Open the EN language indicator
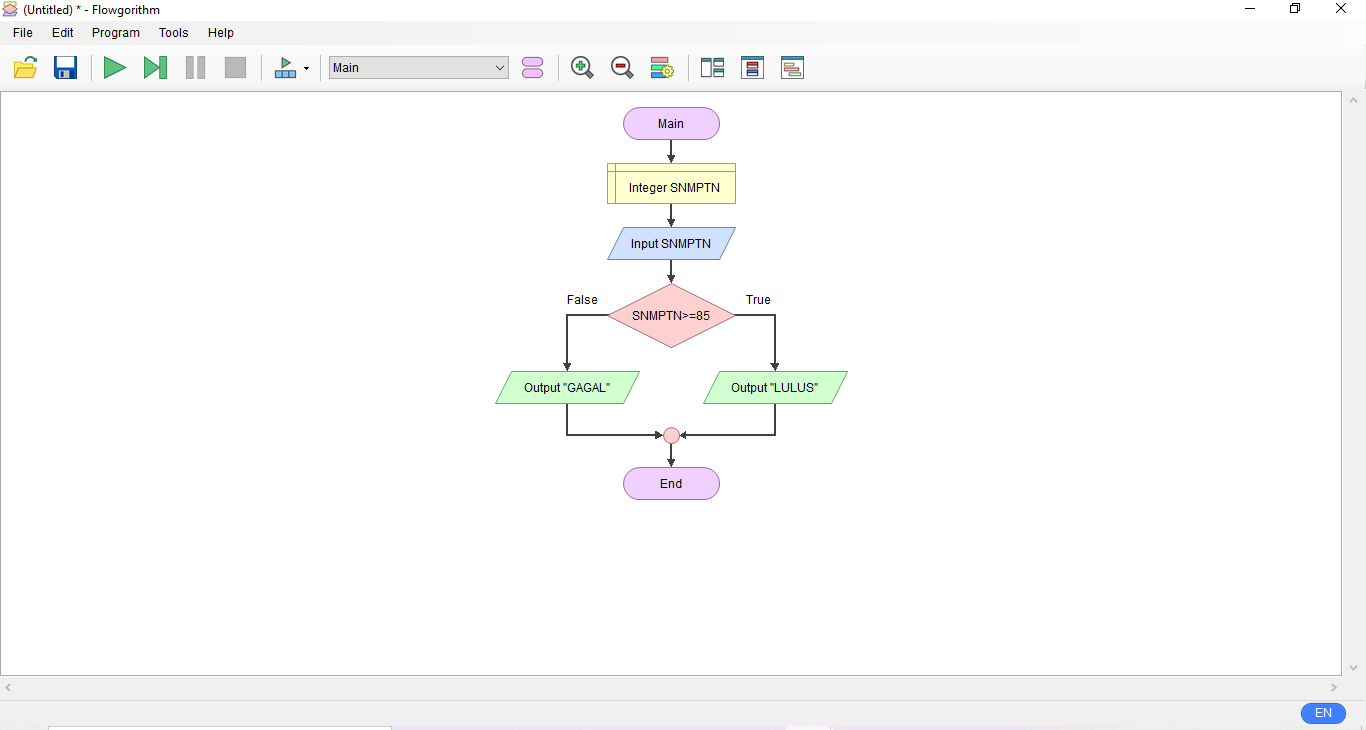 pos(1323,713)
